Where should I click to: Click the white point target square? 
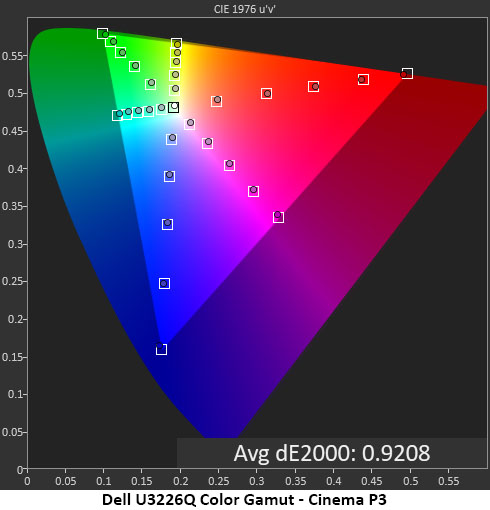pyautogui.click(x=173, y=107)
